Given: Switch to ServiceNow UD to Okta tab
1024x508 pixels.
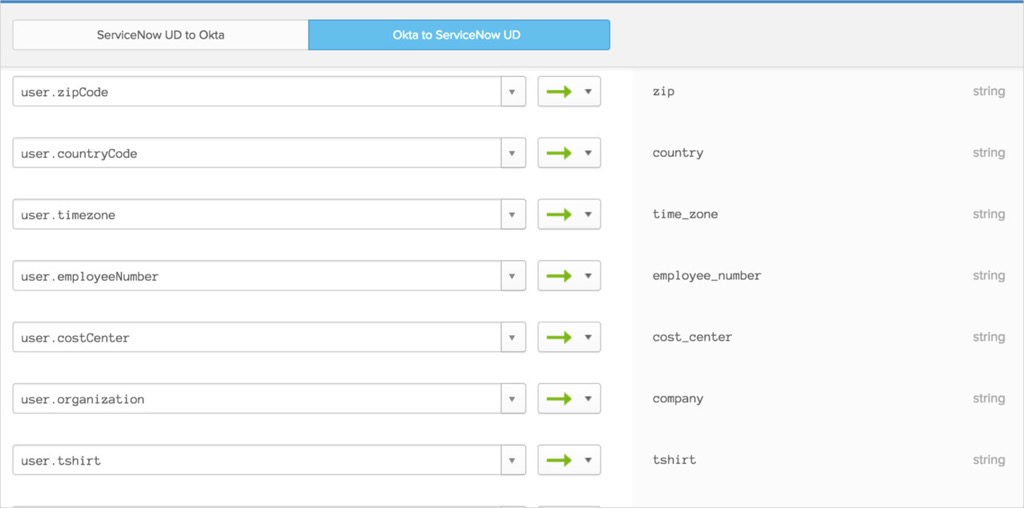Looking at the screenshot, I should [160, 35].
